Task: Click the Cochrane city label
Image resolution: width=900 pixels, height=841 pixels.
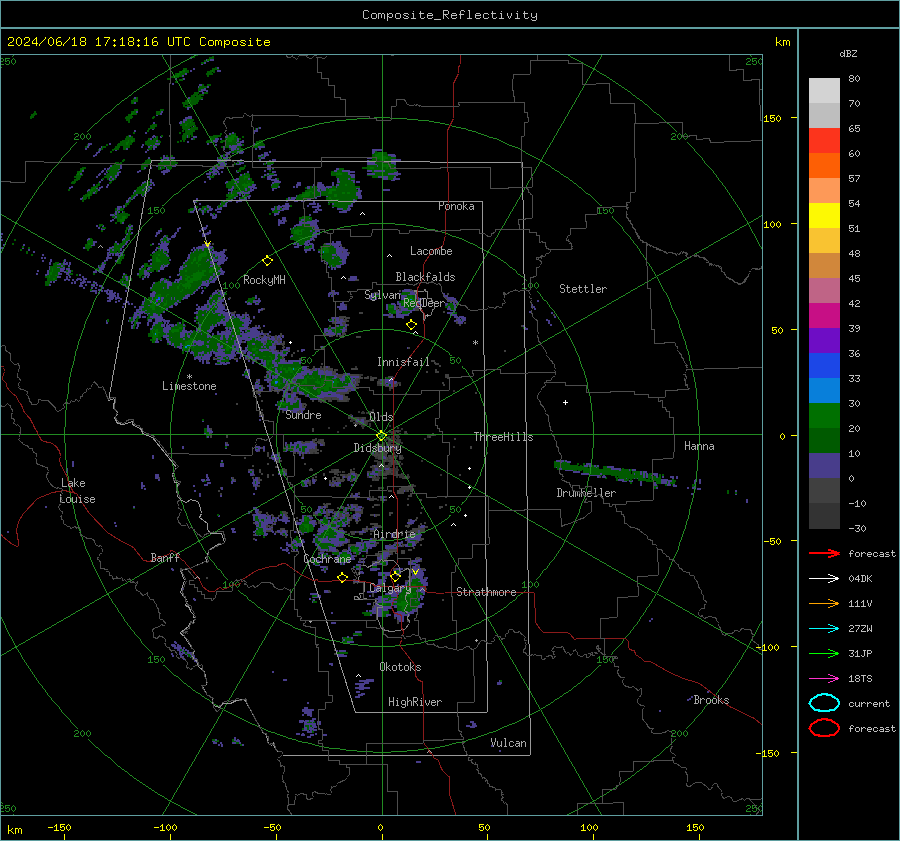Action: (327, 559)
